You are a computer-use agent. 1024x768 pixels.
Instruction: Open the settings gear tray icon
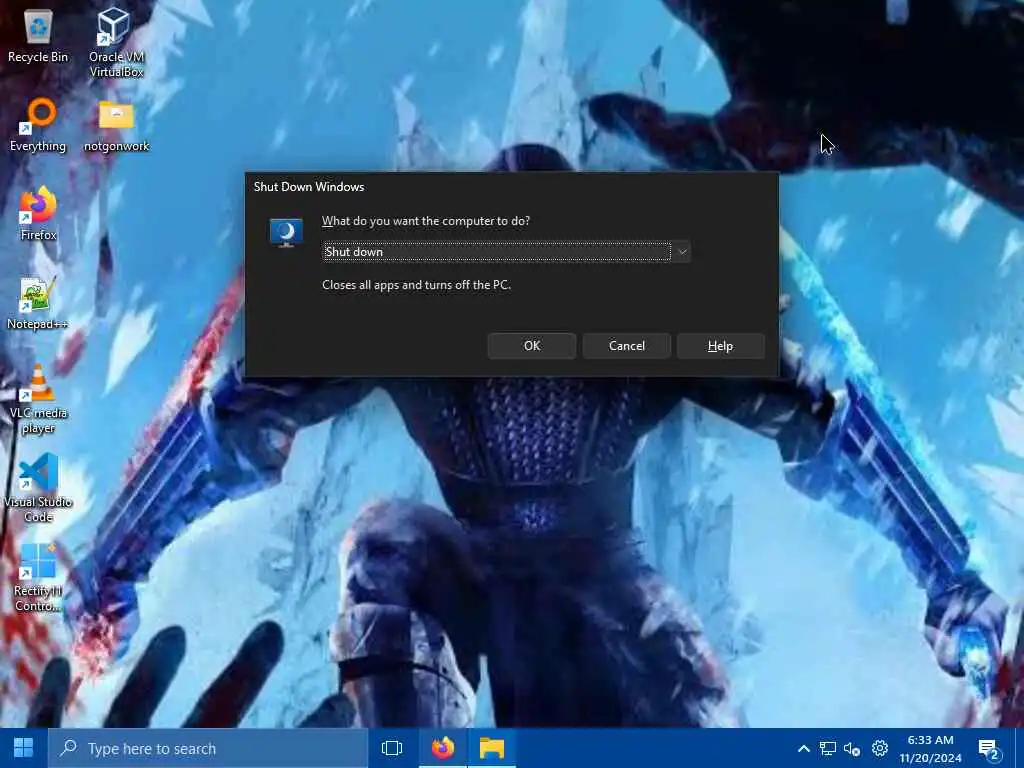pos(880,748)
